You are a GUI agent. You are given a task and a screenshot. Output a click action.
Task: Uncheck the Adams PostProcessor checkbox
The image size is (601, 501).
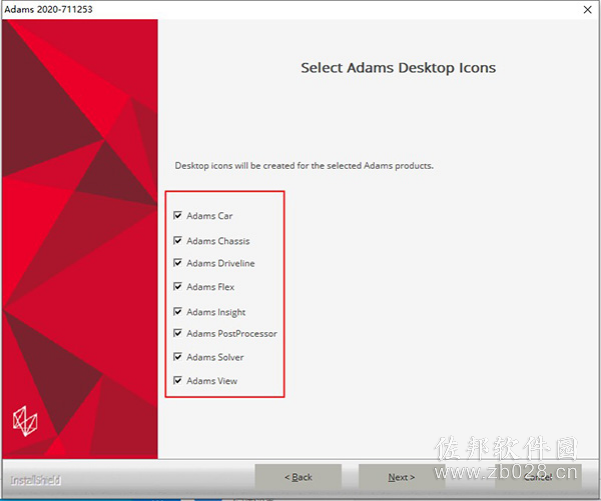coord(178,333)
